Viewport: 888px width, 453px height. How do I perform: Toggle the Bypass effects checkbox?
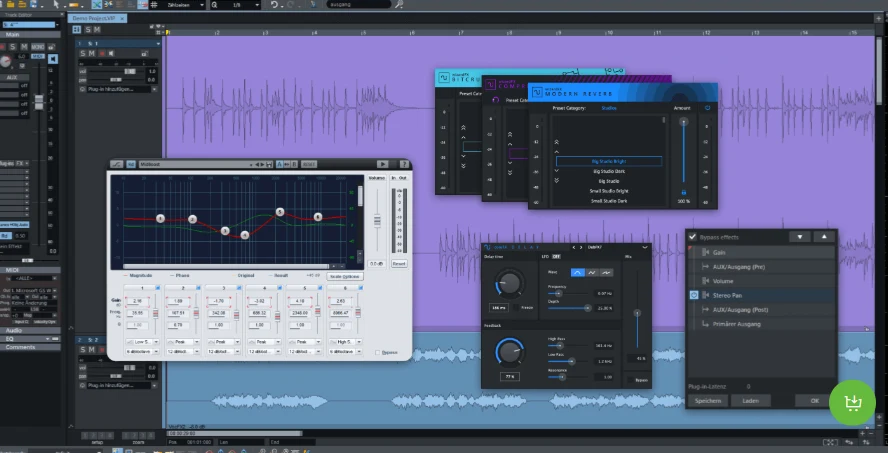[693, 237]
